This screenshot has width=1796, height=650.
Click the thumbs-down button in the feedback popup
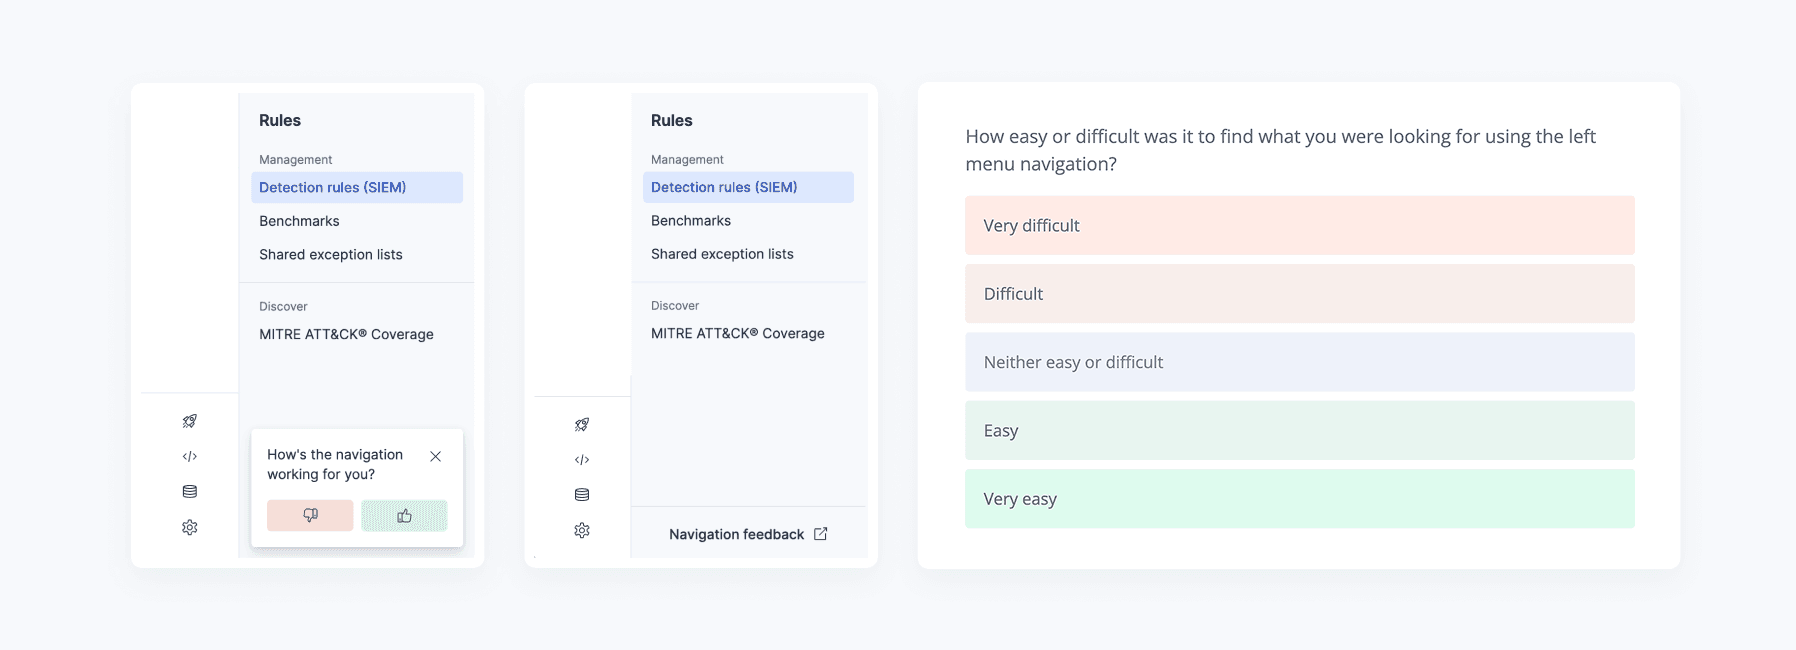tap(310, 515)
